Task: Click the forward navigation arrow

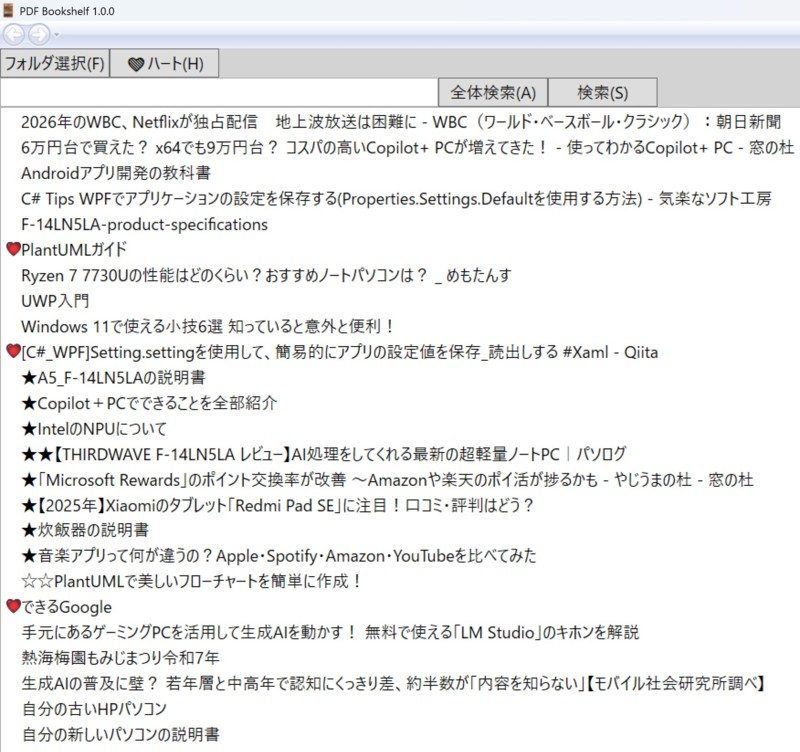Action: pyautogui.click(x=38, y=33)
